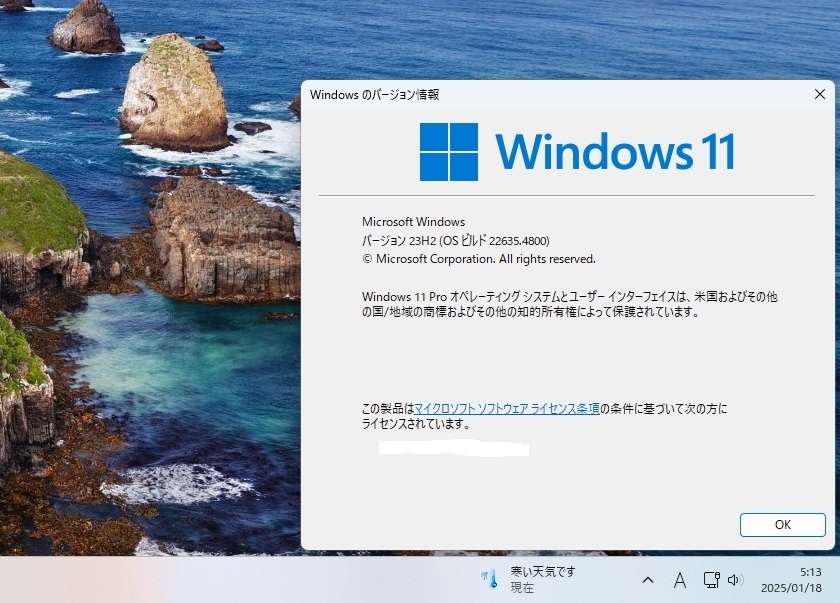Screen dimensions: 840x603
Task: Click the dialog title Windows のバージョン情報
Action: pyautogui.click(x=374, y=95)
